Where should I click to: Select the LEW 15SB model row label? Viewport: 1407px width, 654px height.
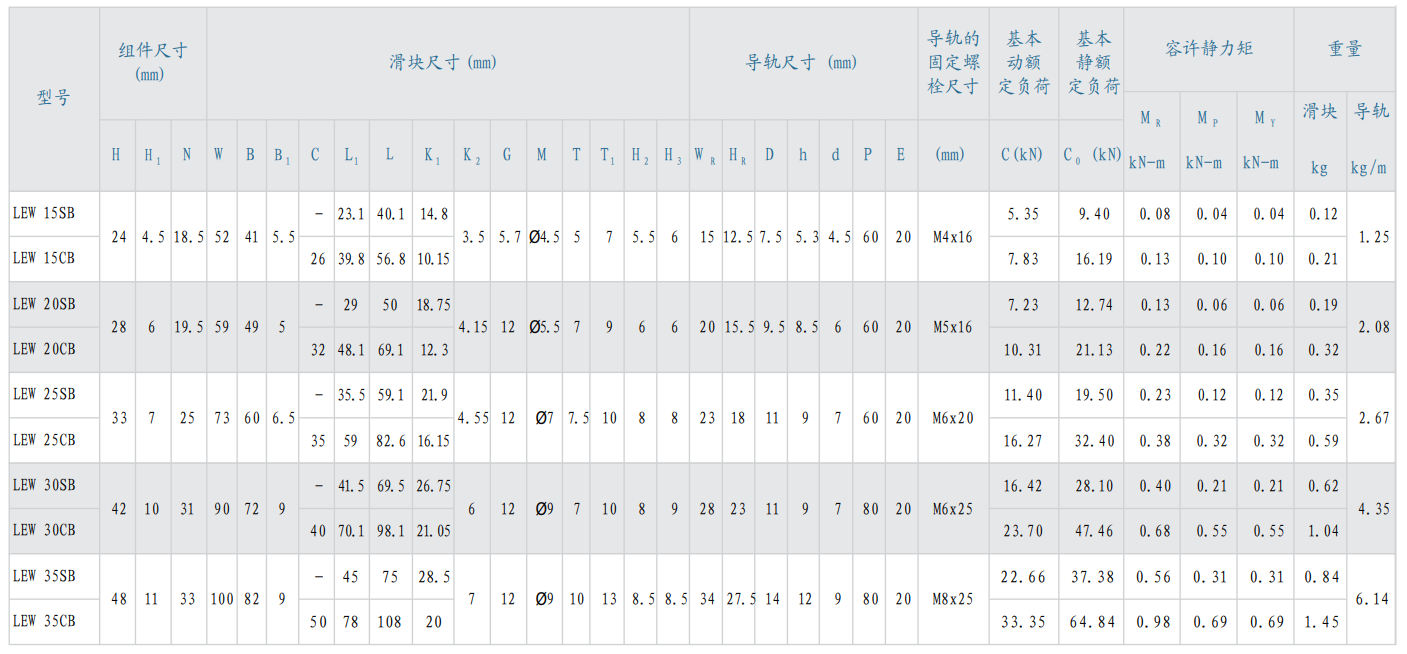click(x=43, y=213)
